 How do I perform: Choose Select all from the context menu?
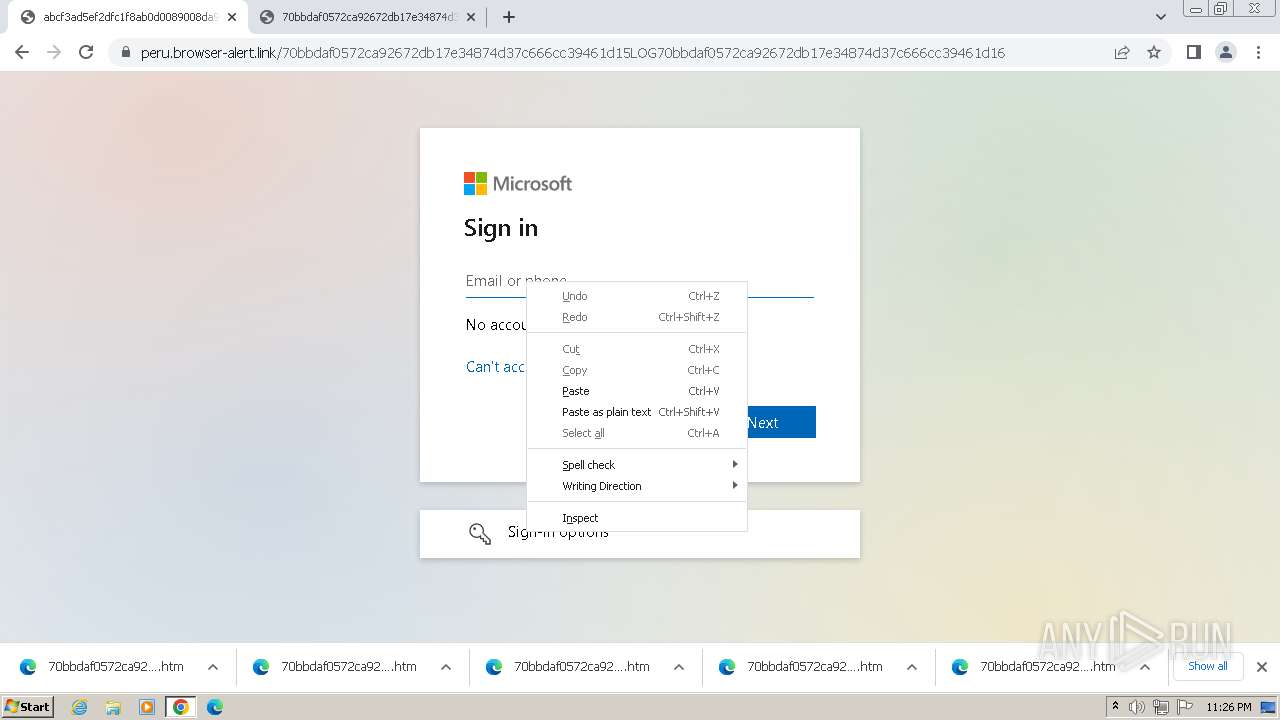(637, 433)
